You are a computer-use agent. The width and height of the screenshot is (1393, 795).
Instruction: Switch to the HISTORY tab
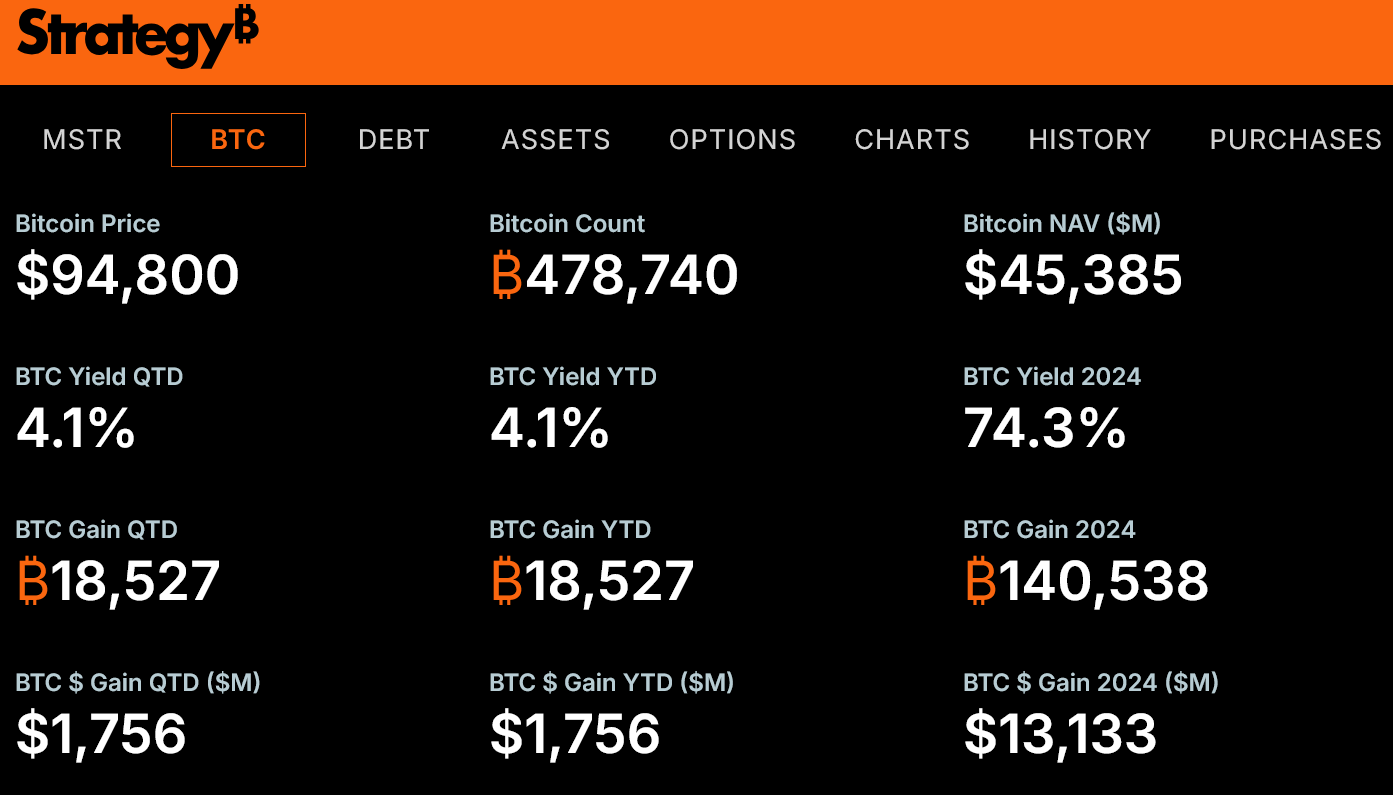coord(1090,139)
